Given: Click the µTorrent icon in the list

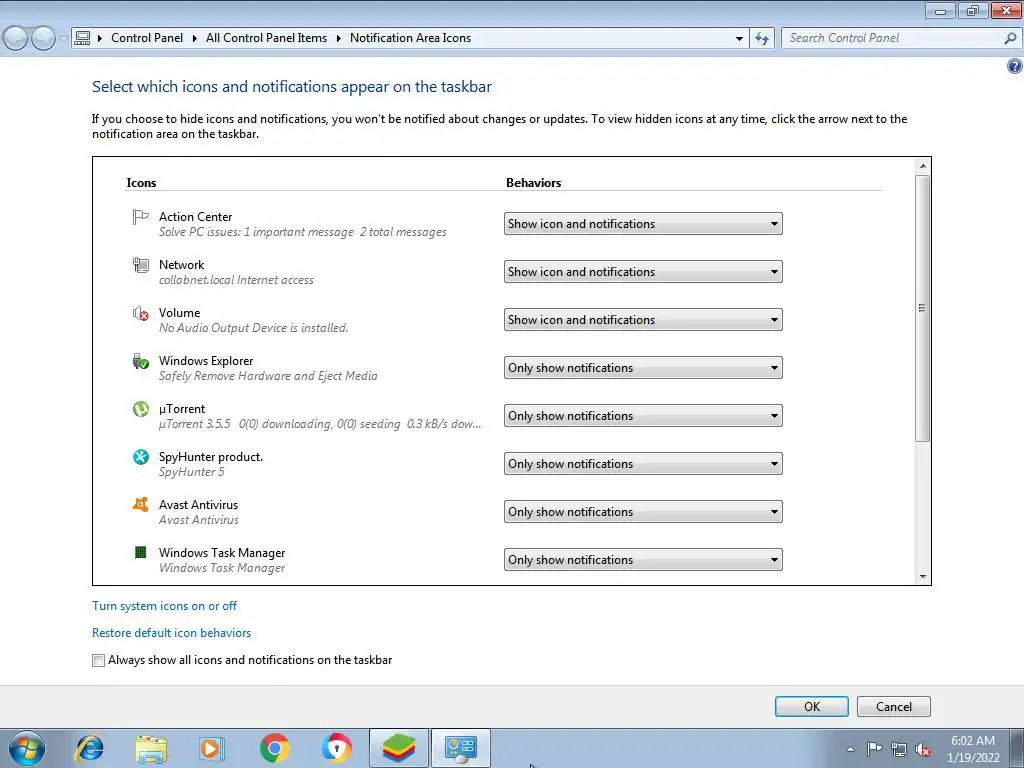Looking at the screenshot, I should click(x=140, y=409).
